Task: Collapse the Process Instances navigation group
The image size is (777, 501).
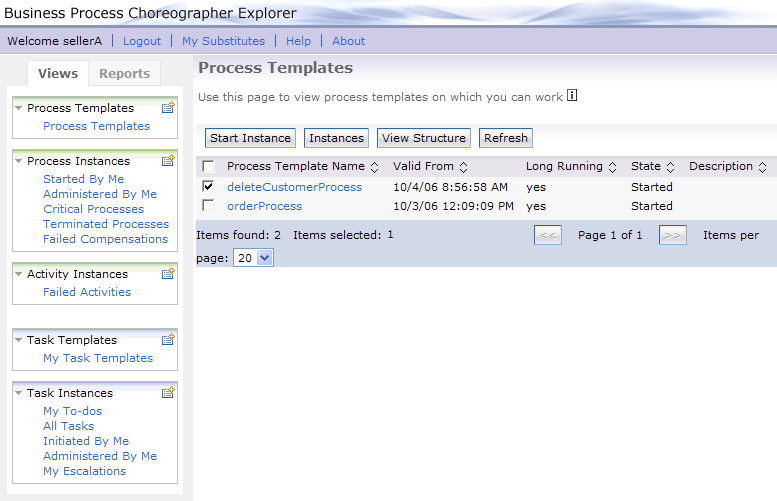Action: point(18,161)
